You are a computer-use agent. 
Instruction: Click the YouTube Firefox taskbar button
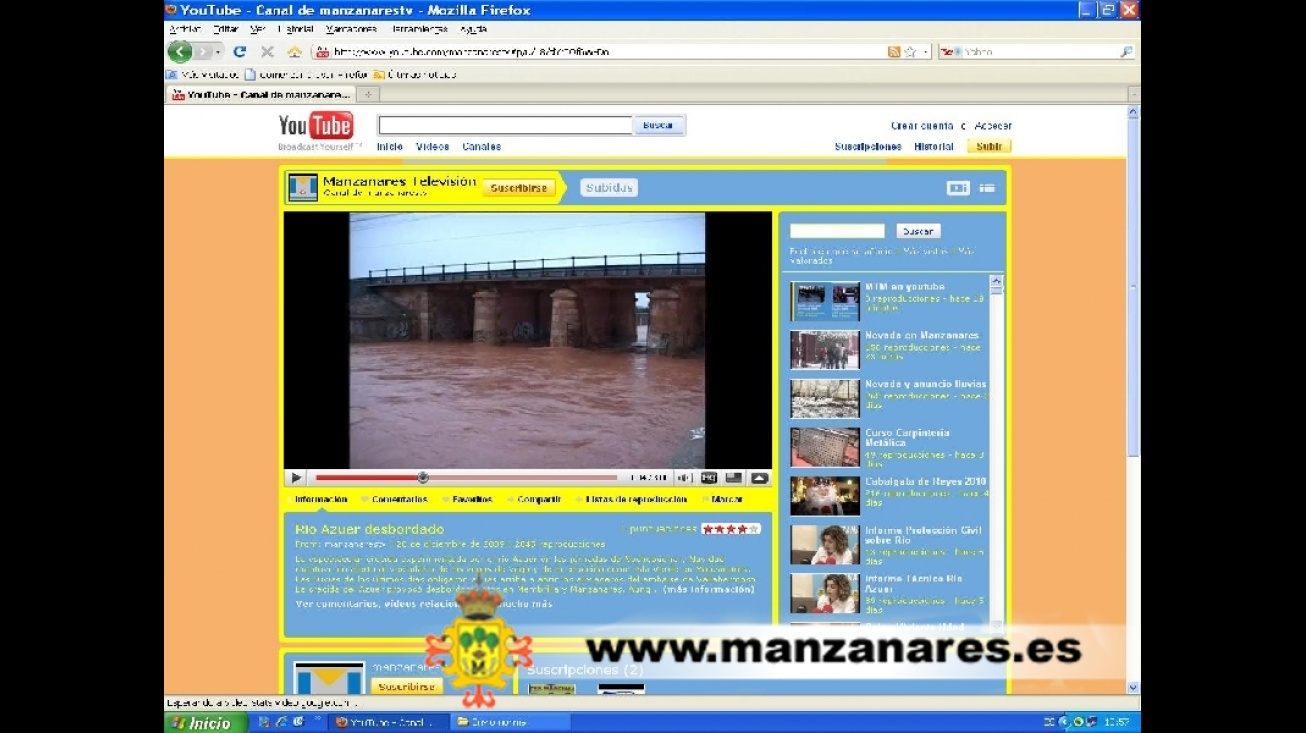(x=390, y=722)
